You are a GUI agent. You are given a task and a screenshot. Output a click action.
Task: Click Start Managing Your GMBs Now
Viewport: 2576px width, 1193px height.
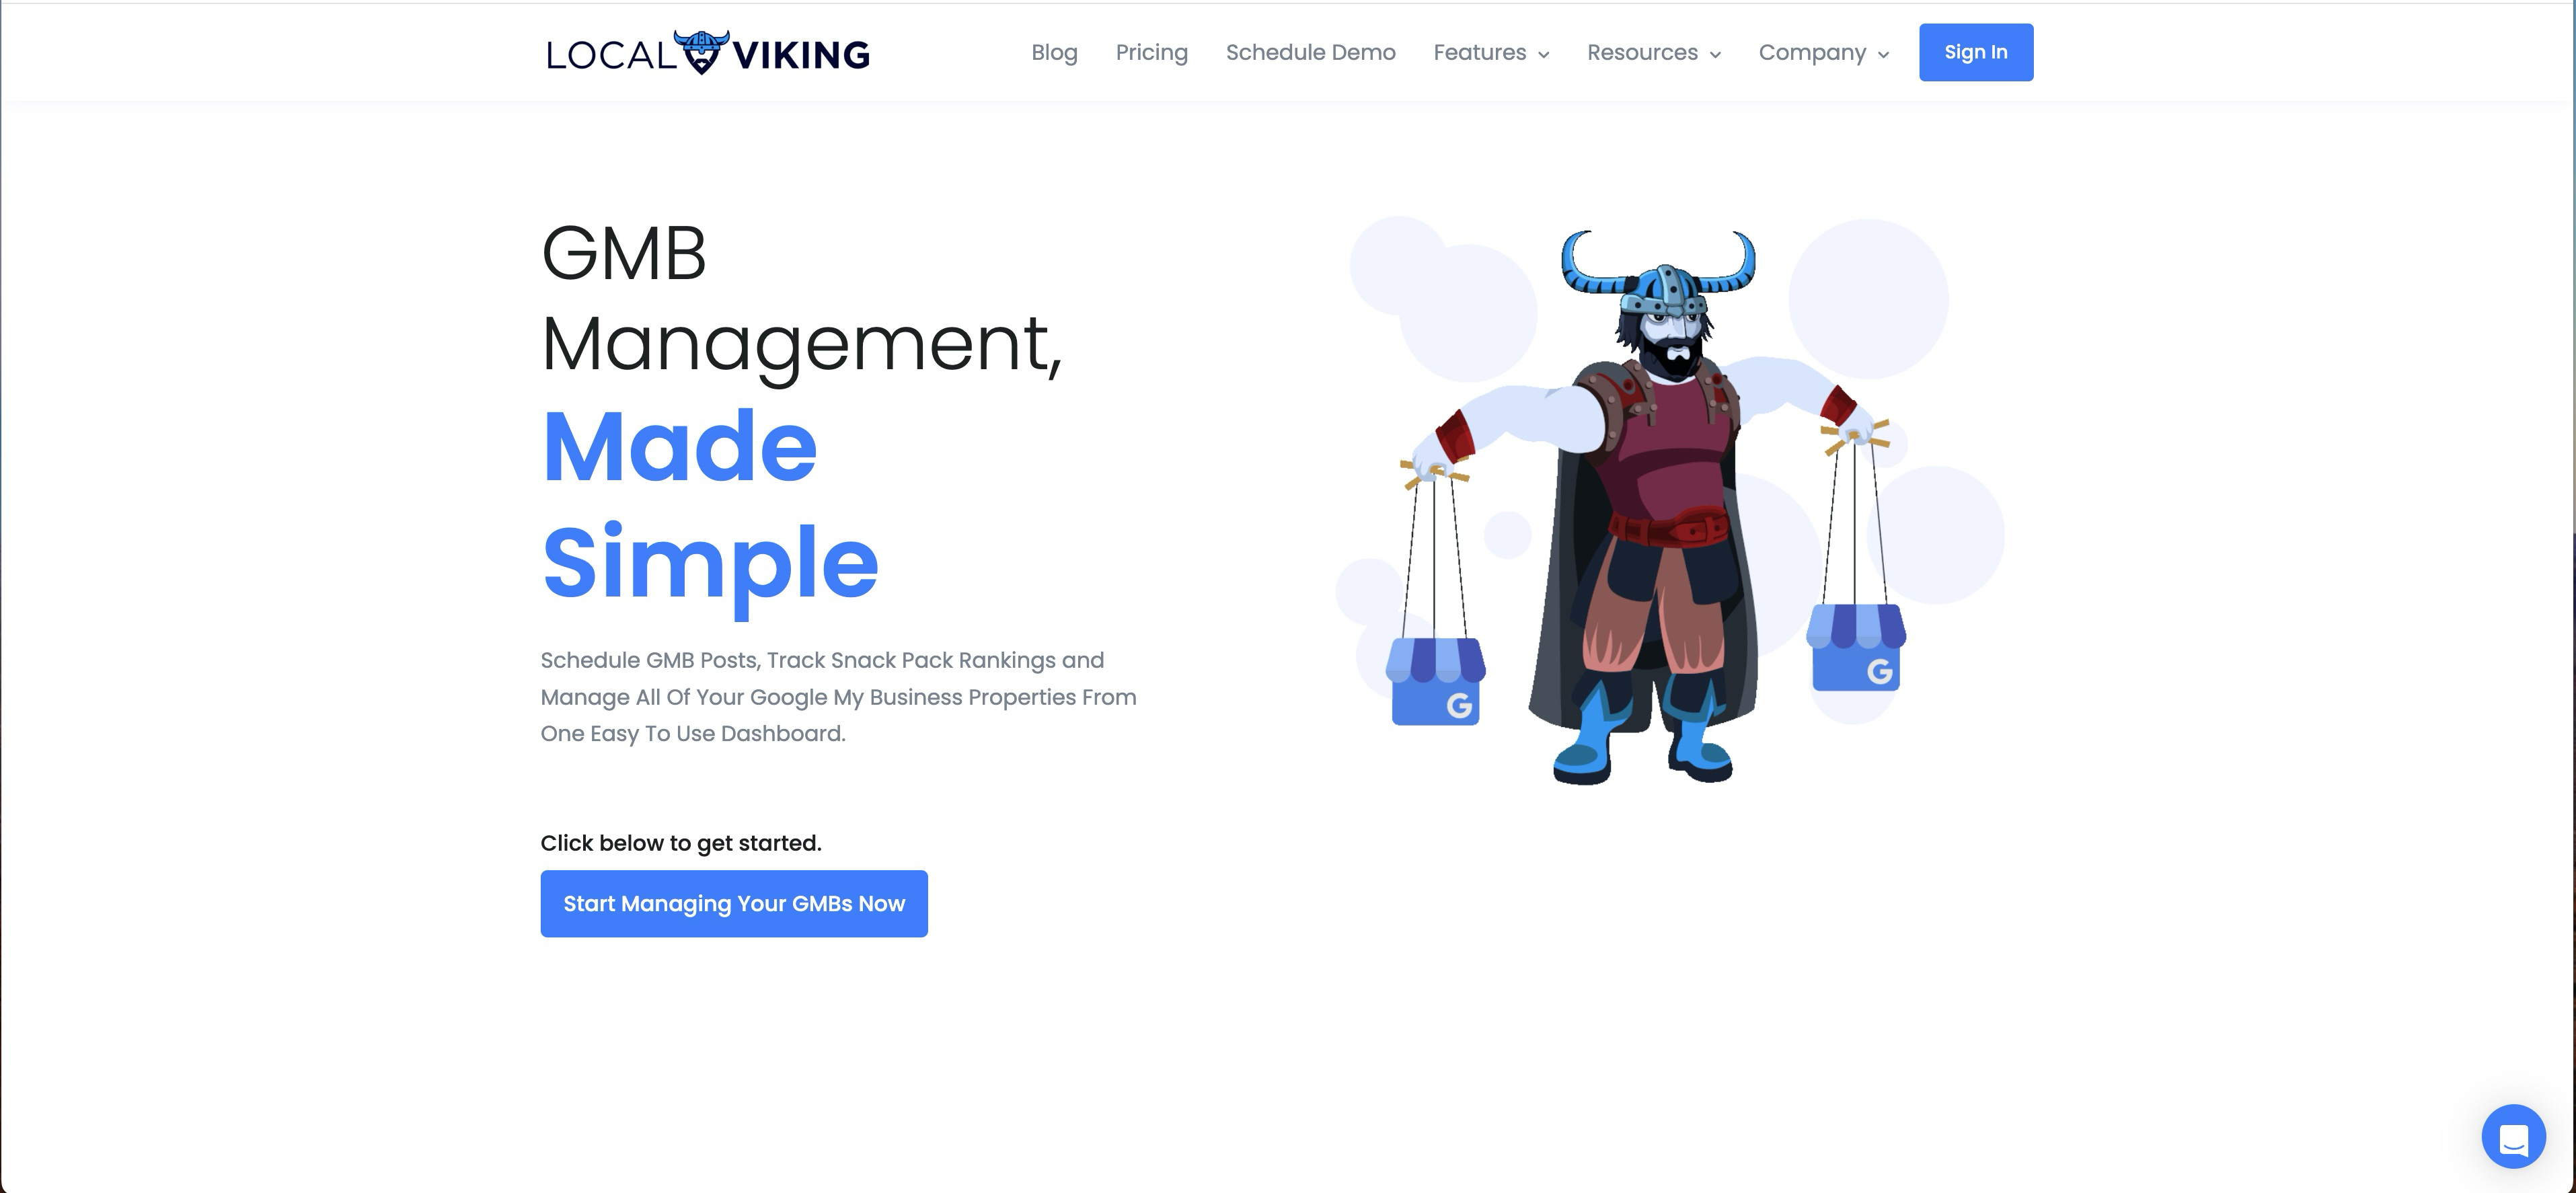coord(734,903)
